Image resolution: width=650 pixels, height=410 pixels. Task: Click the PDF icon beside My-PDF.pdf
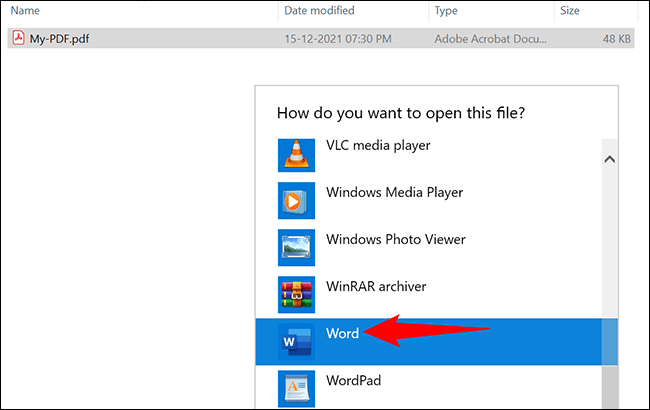pos(18,38)
